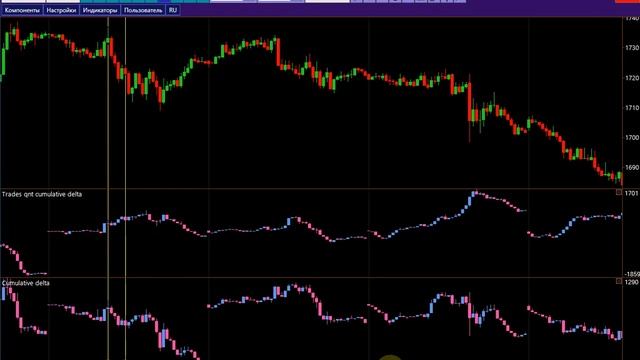Click the square button on Trades qnt cumulative delta panel
This screenshot has width=640, height=360.
coord(619,192)
